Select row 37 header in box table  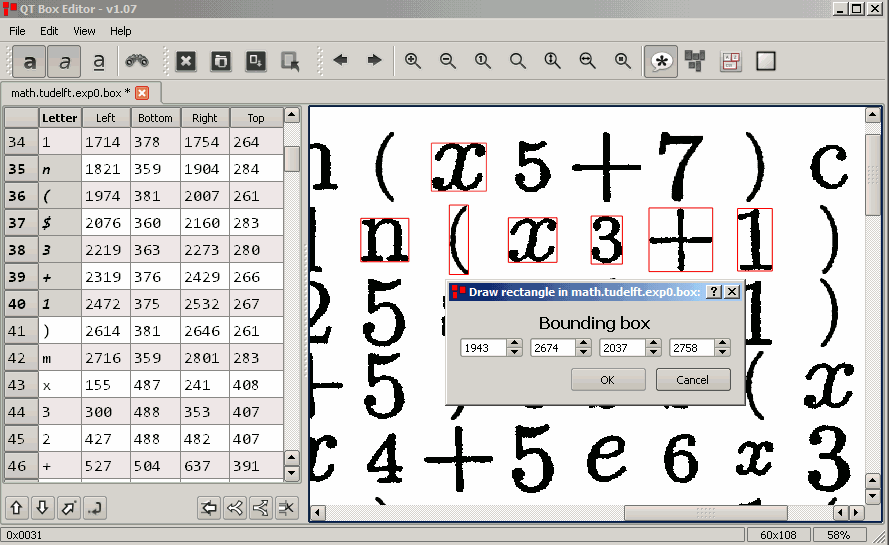pos(21,223)
